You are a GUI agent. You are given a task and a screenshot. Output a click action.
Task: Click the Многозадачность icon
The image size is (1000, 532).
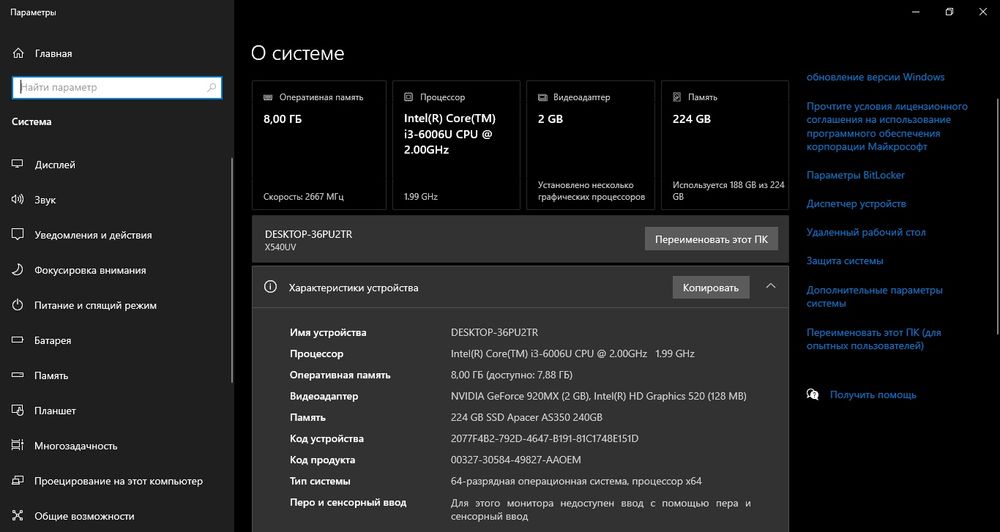click(x=18, y=446)
